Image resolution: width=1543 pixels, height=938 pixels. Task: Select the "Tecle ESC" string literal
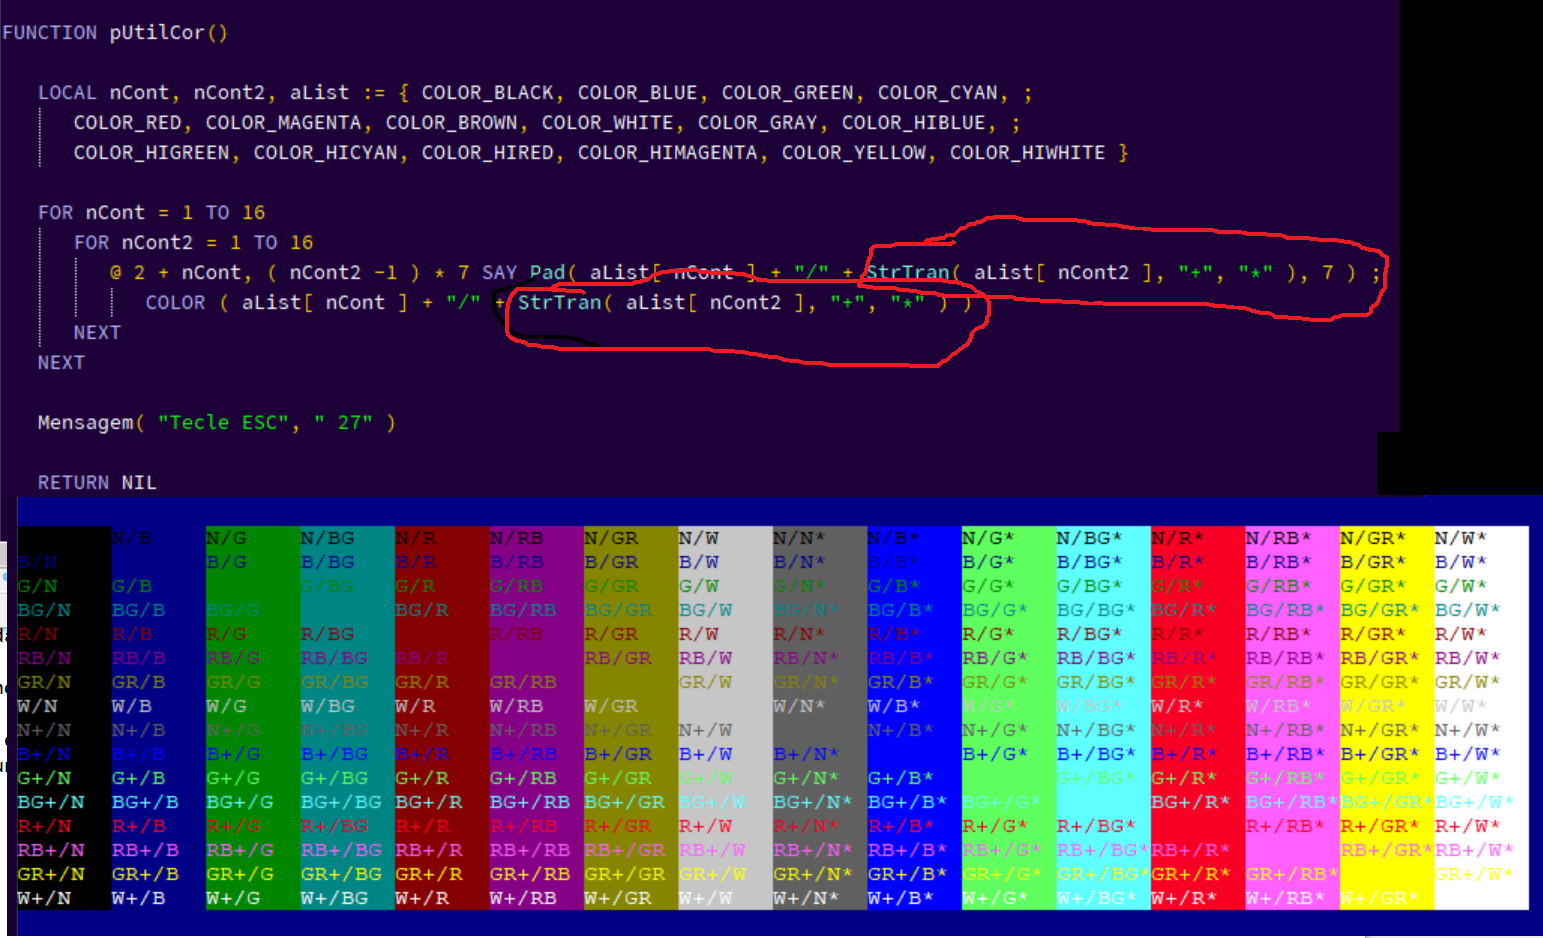(x=223, y=422)
